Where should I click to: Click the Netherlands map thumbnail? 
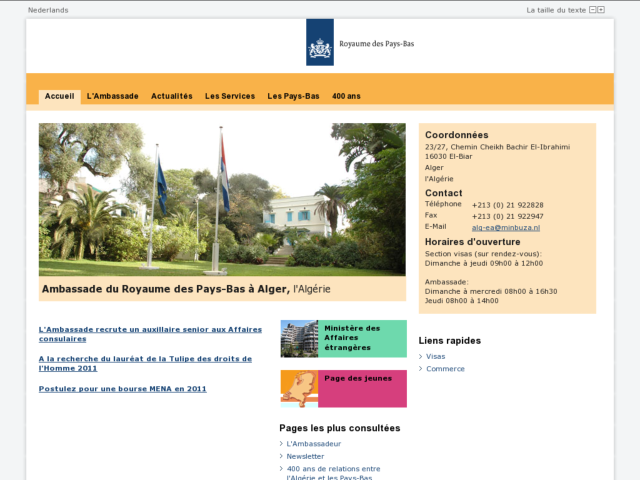[299, 389]
